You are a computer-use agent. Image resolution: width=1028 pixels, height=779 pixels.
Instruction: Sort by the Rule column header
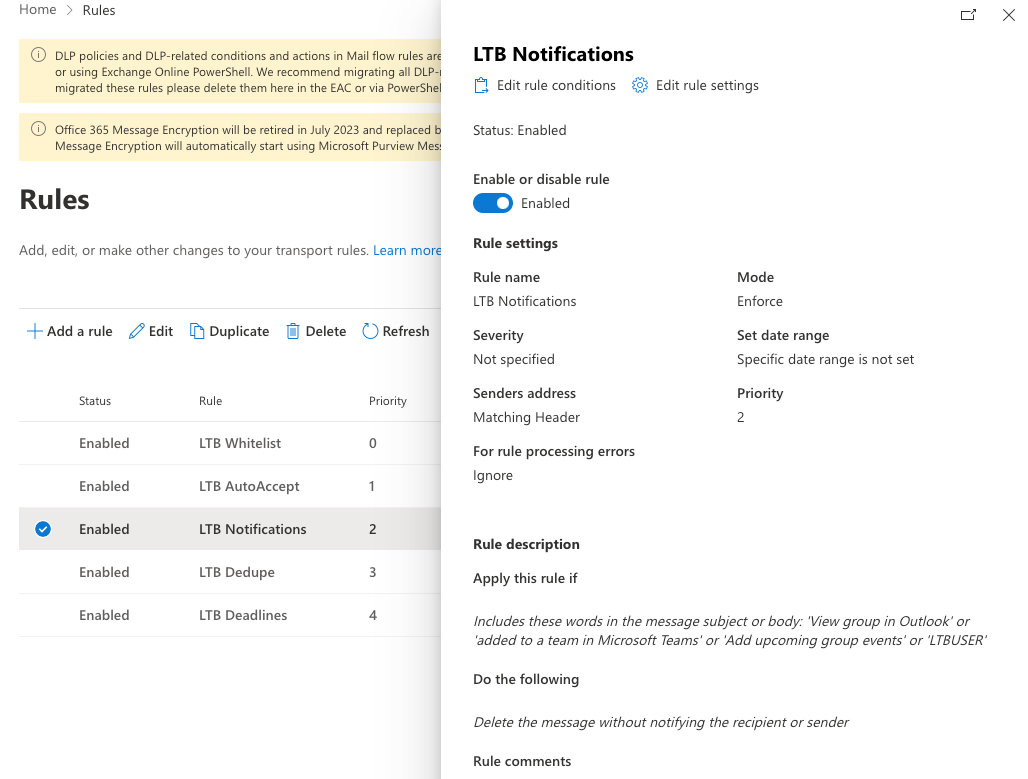point(210,401)
